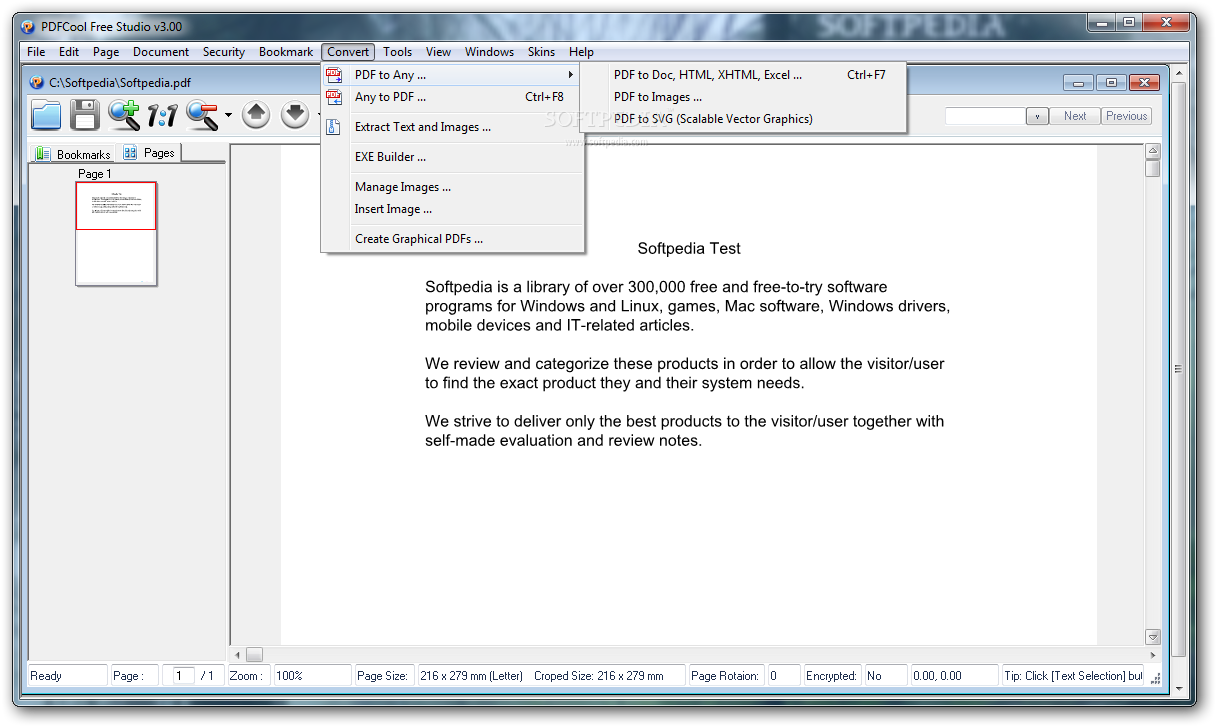The width and height of the screenshot is (1217, 727).
Task: Select PDF to Images submenu entry
Action: [744, 97]
